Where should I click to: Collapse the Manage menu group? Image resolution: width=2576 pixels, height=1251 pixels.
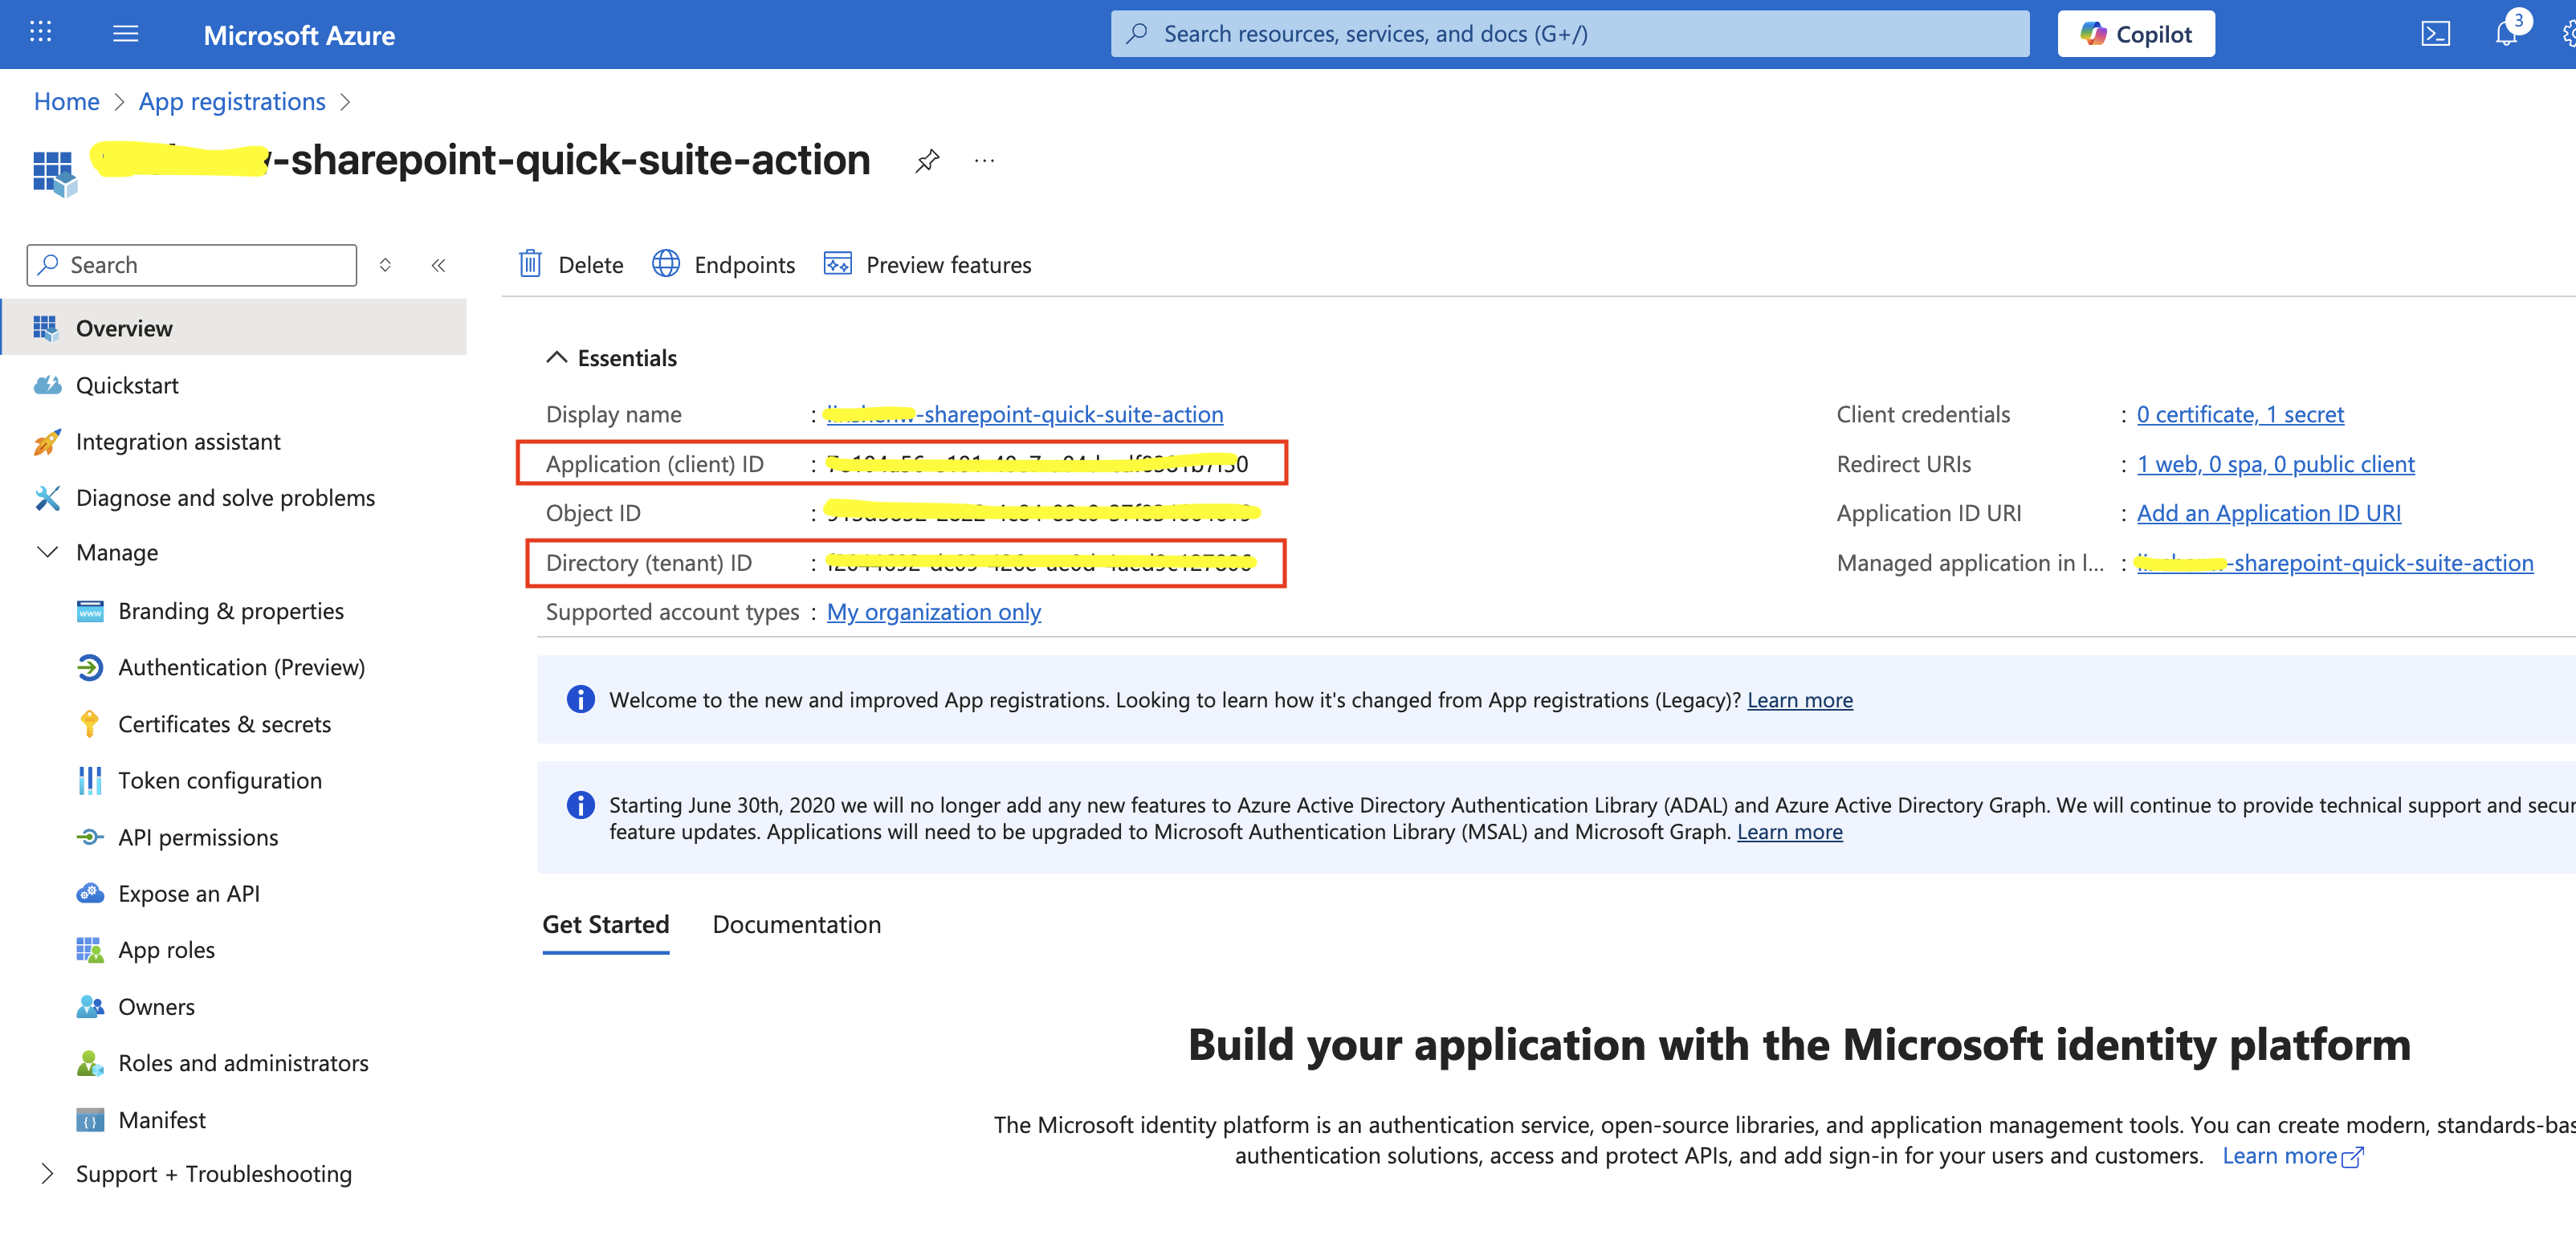point(47,552)
